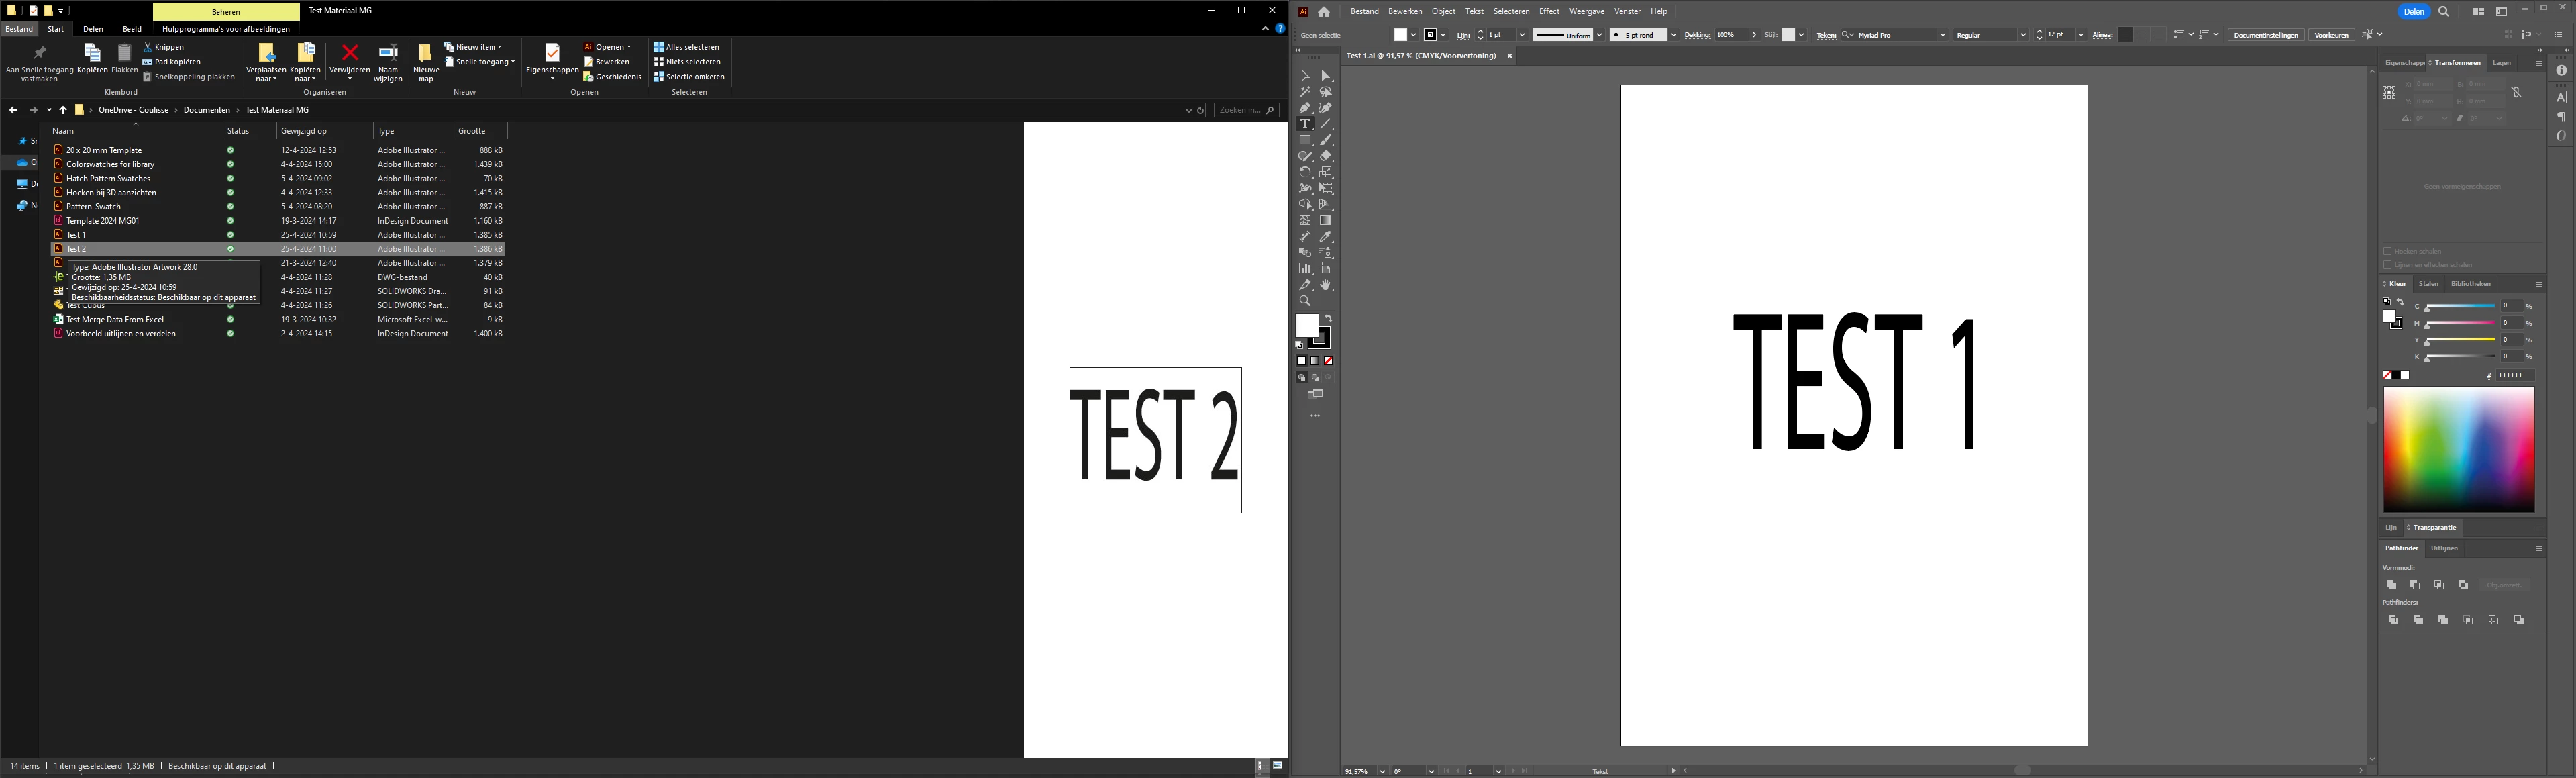Viewport: 2576px width, 778px height.
Task: Open the stroke weight dropdown
Action: tap(1522, 35)
